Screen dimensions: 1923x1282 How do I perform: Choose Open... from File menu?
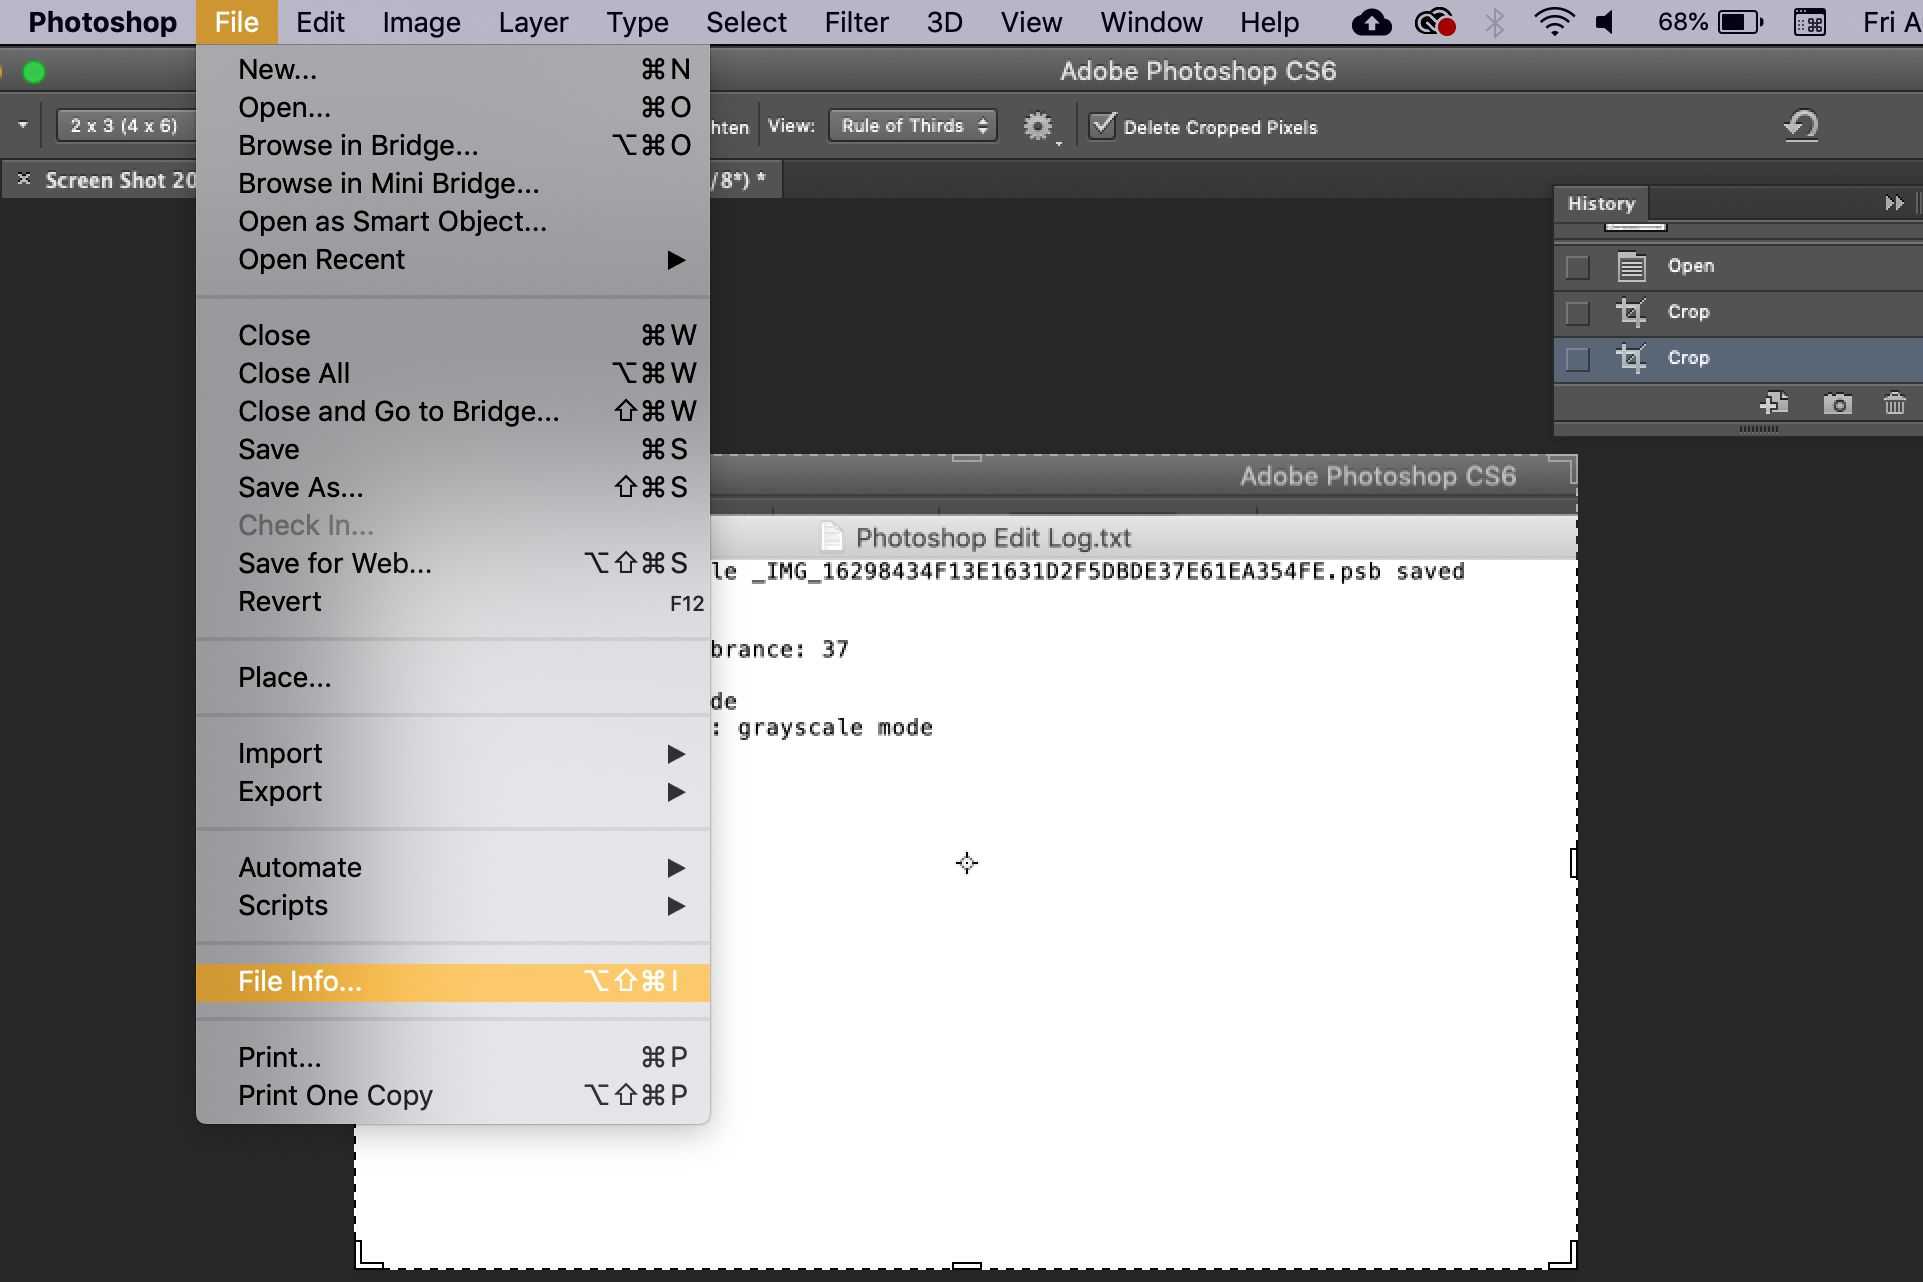coord(453,107)
